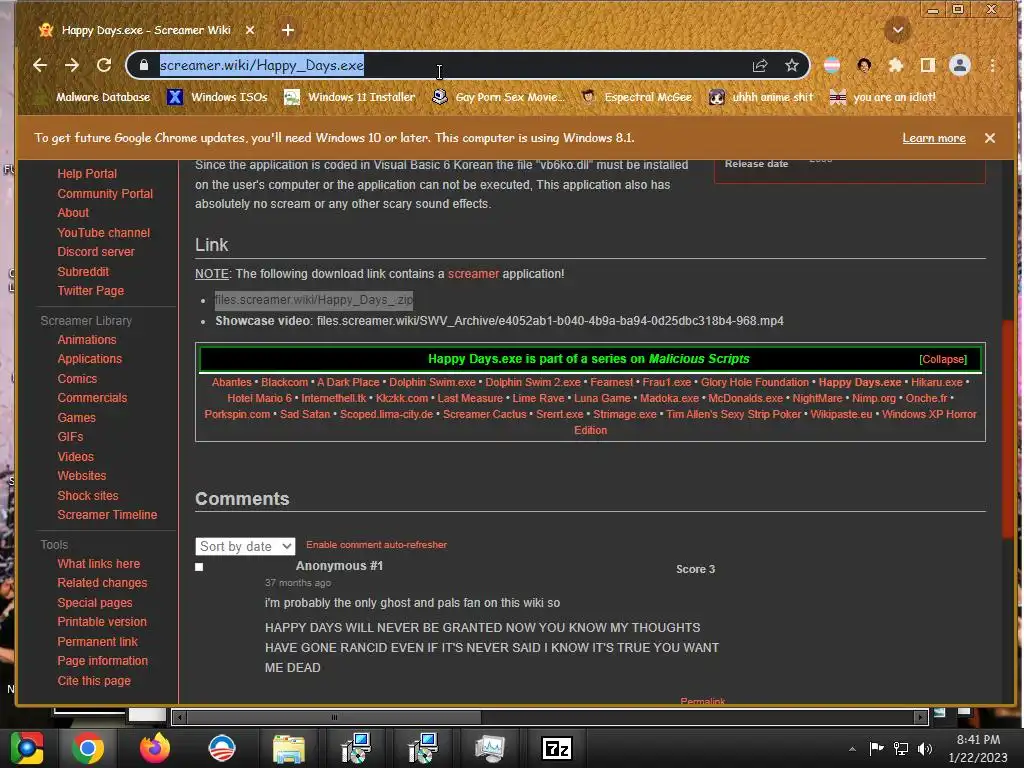The image size is (1024, 768).
Task: Bookmark this page with the star icon
Action: point(792,65)
